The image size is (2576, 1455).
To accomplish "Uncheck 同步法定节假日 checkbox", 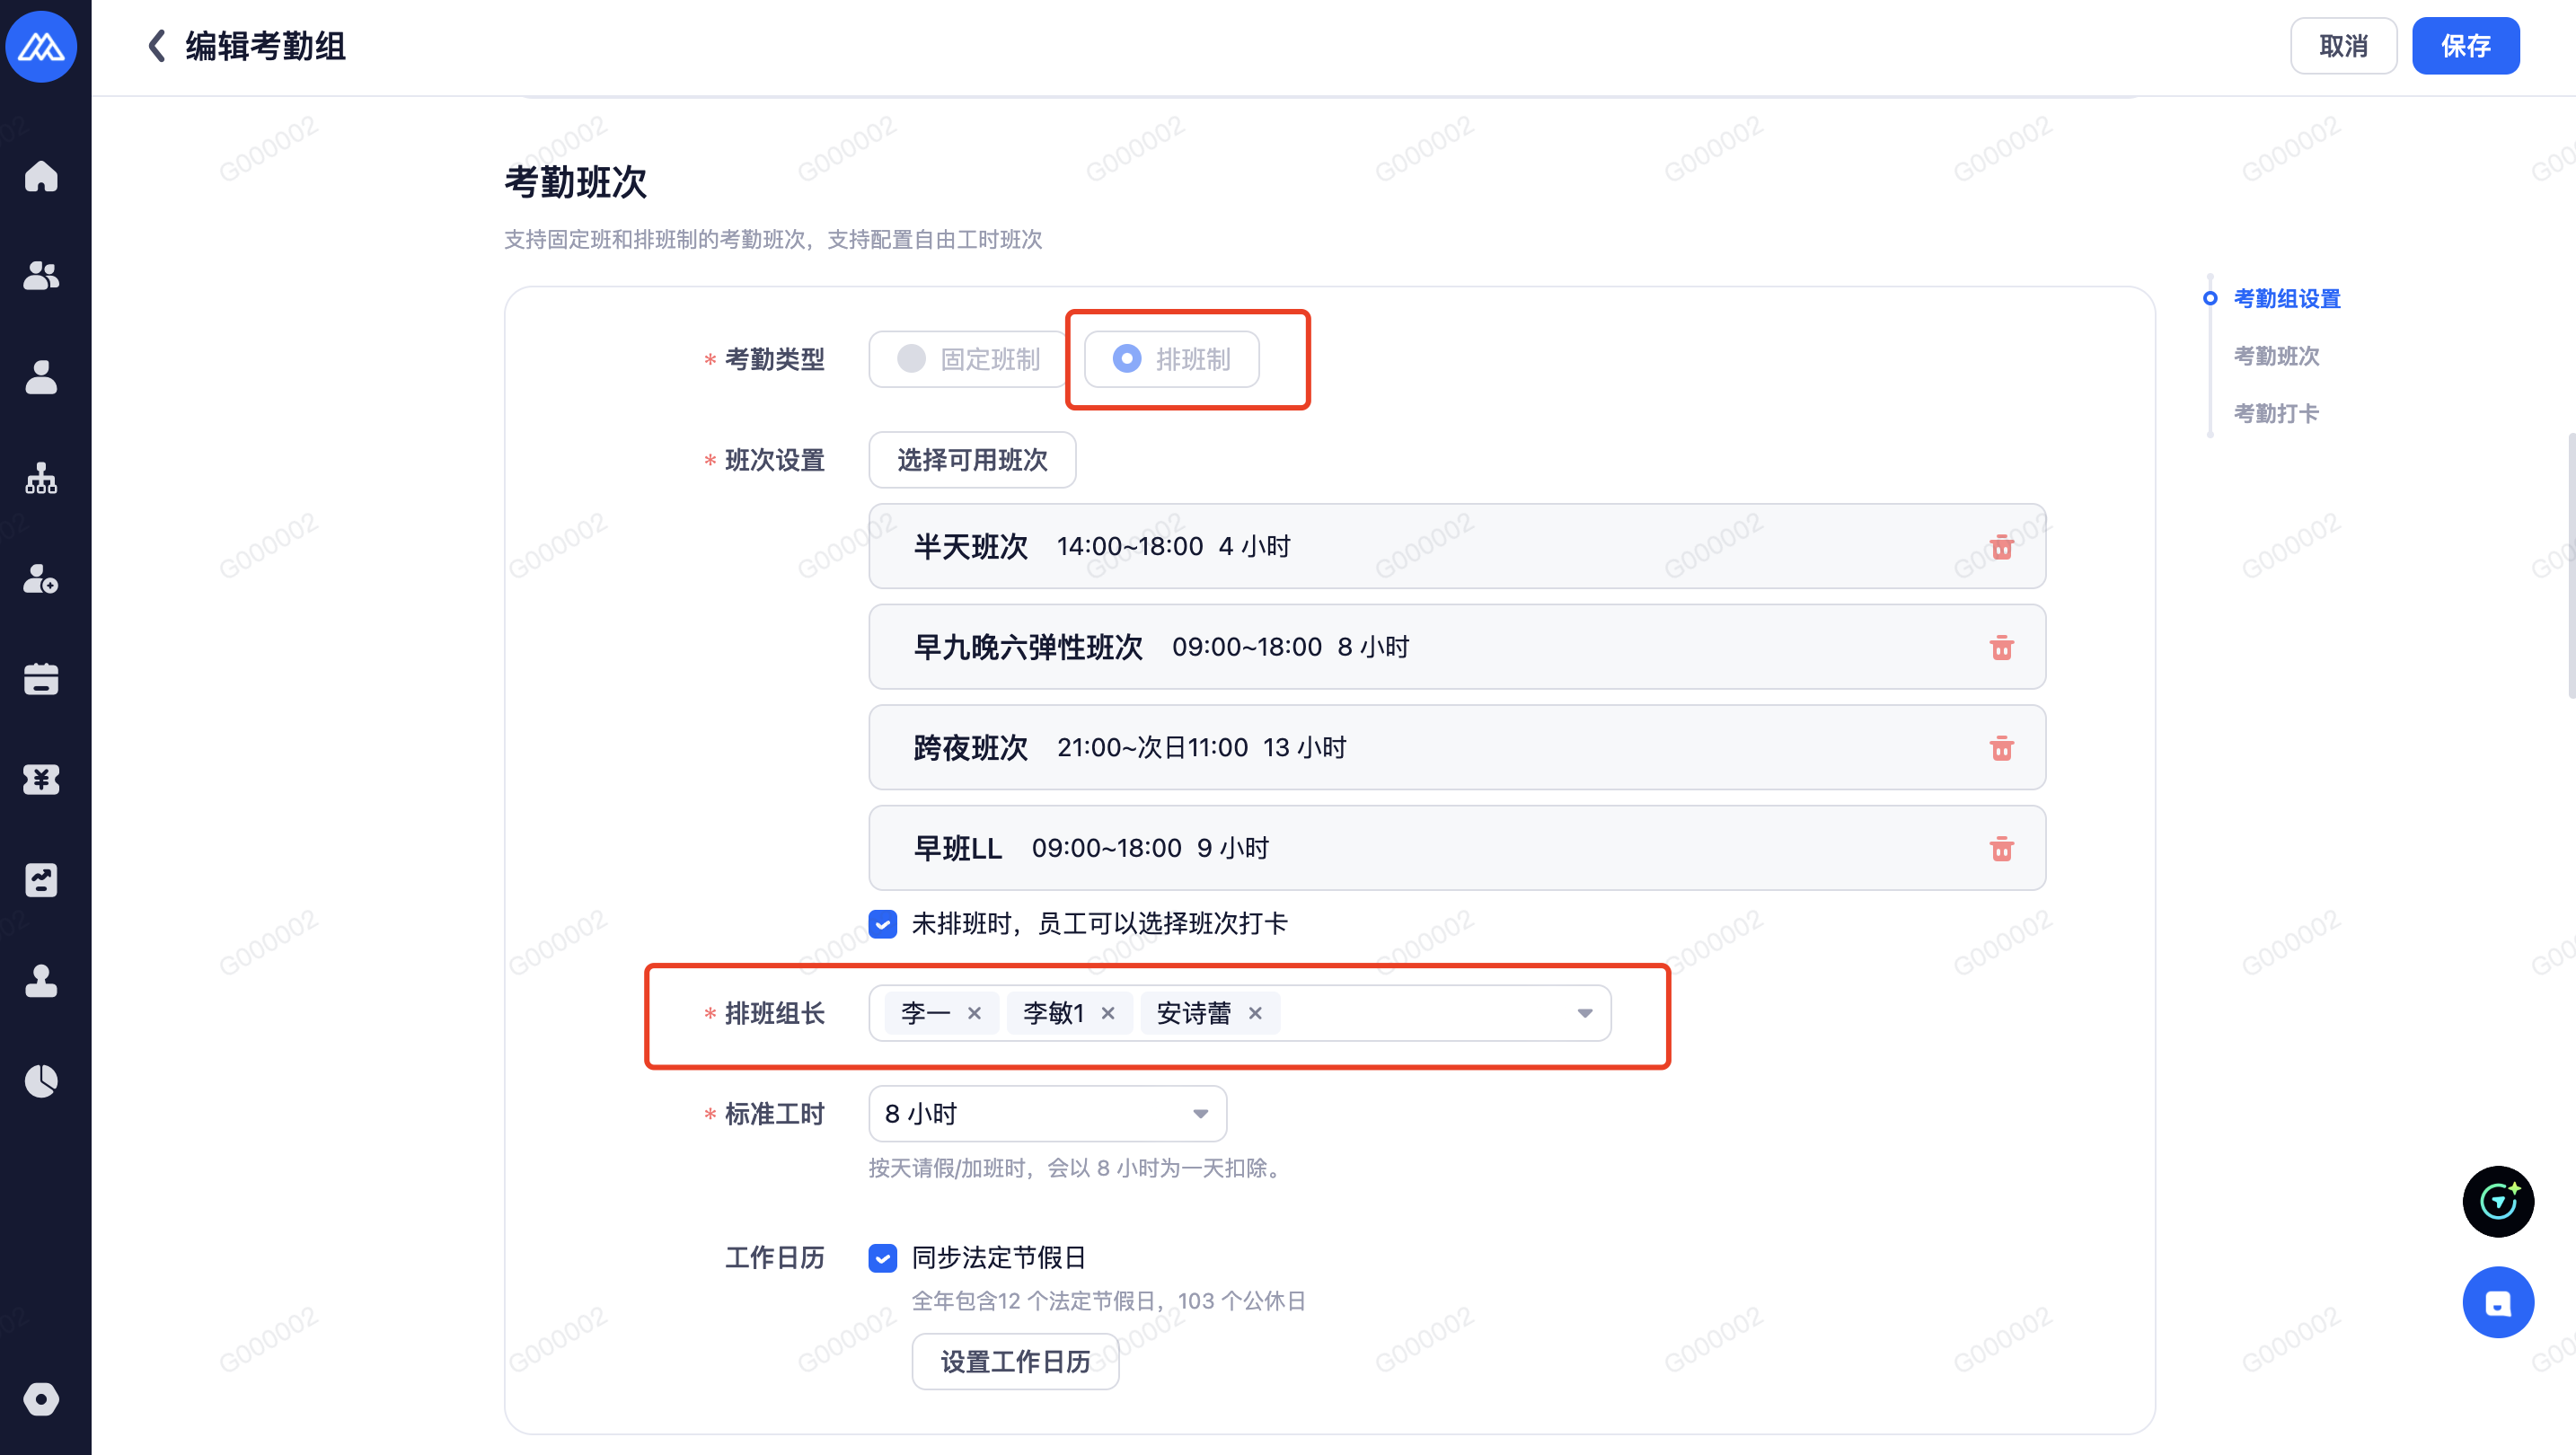I will pos(883,1258).
